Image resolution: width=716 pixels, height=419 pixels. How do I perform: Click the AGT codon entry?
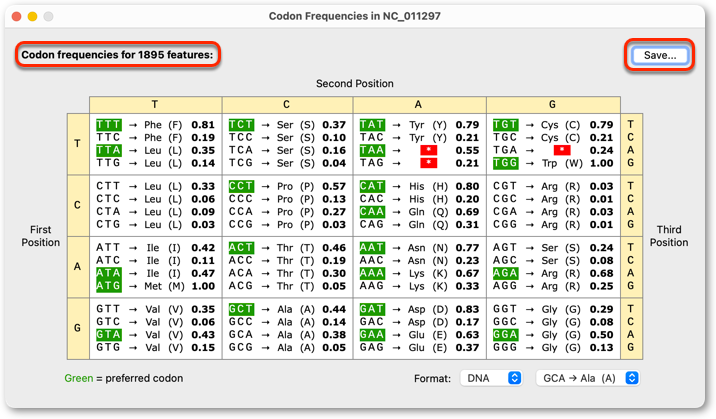click(505, 247)
